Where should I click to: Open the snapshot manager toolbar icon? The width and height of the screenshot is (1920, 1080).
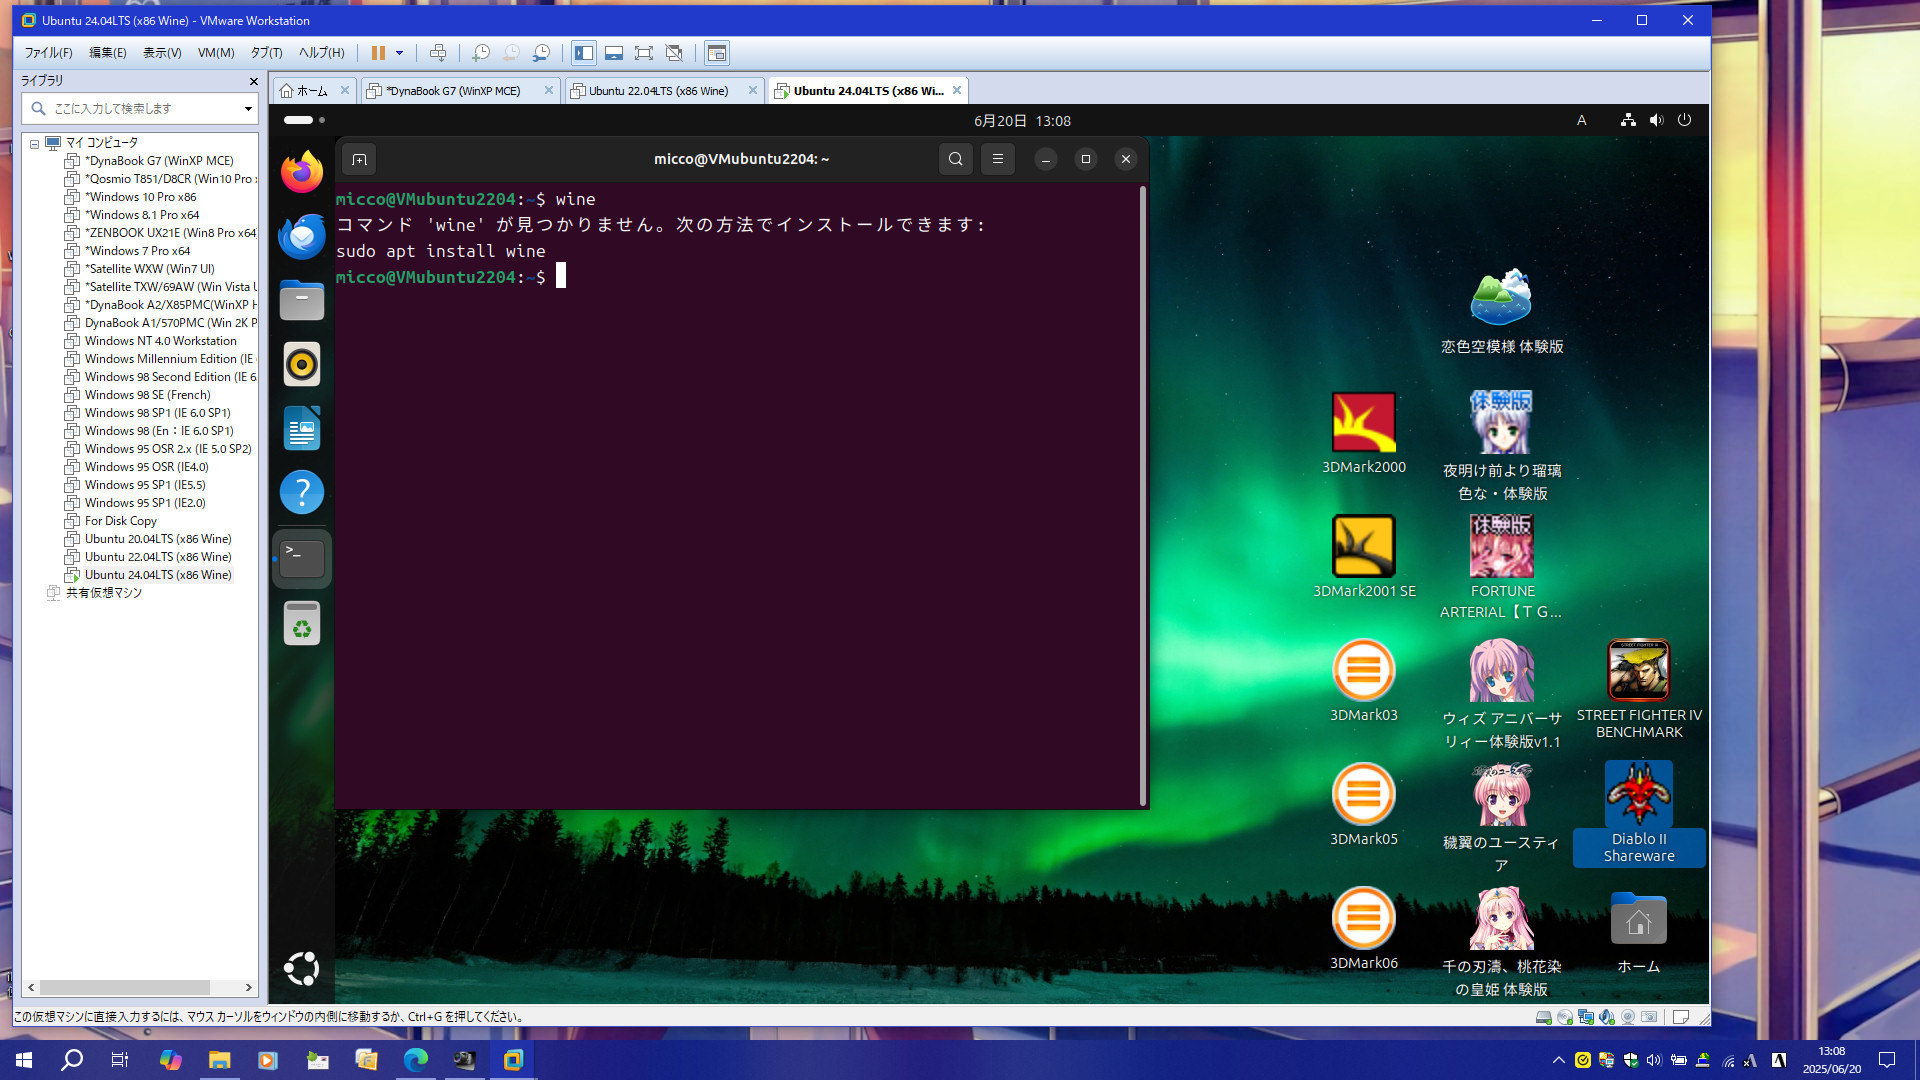tap(541, 53)
